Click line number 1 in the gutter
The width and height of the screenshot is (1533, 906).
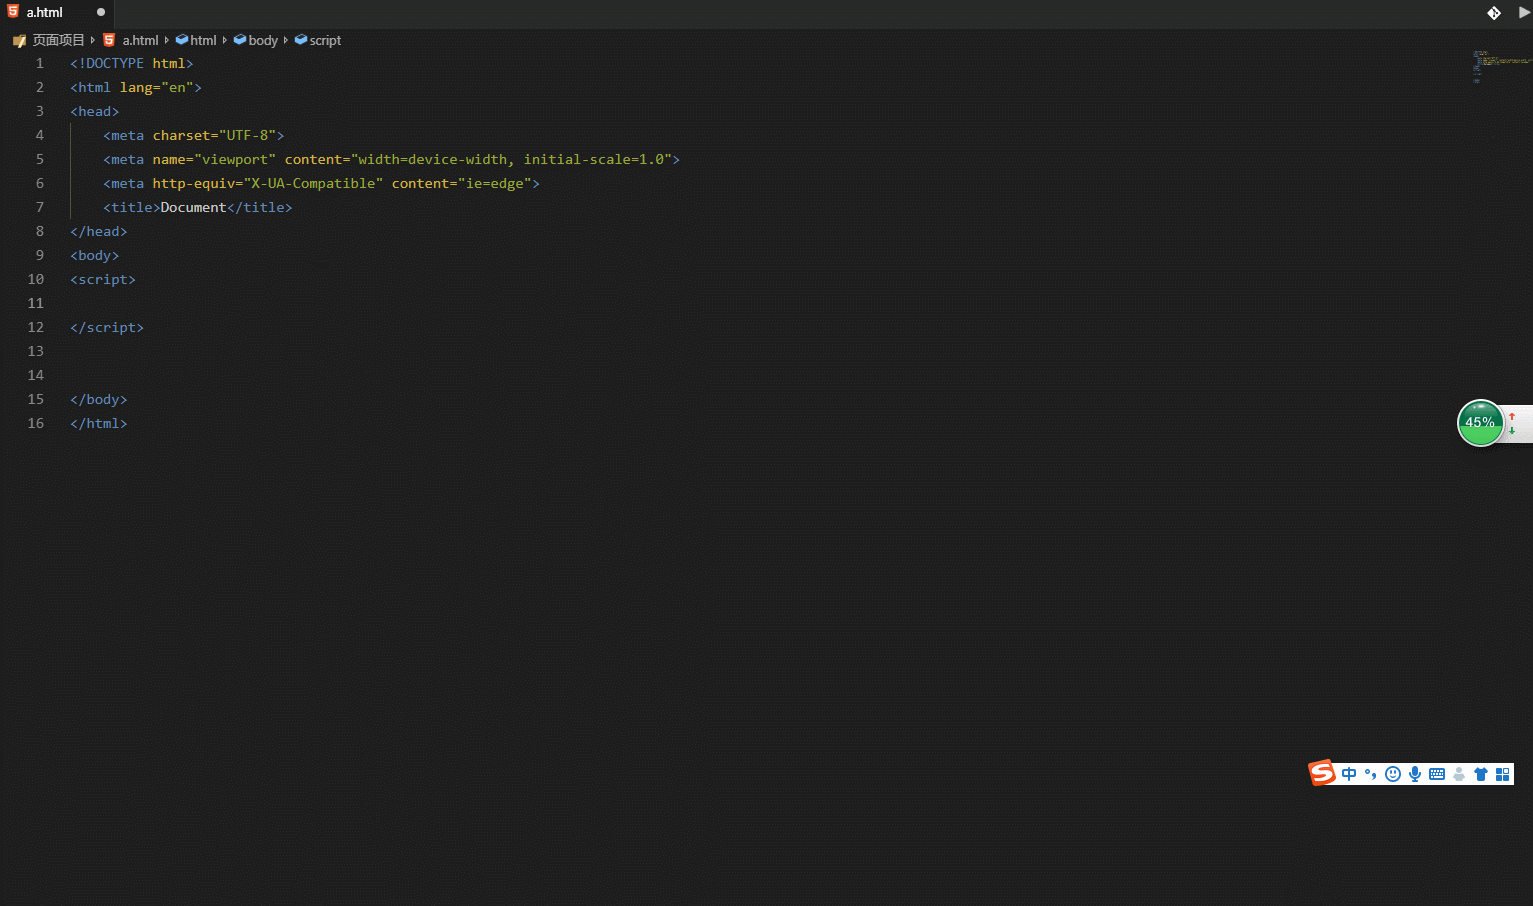point(40,63)
